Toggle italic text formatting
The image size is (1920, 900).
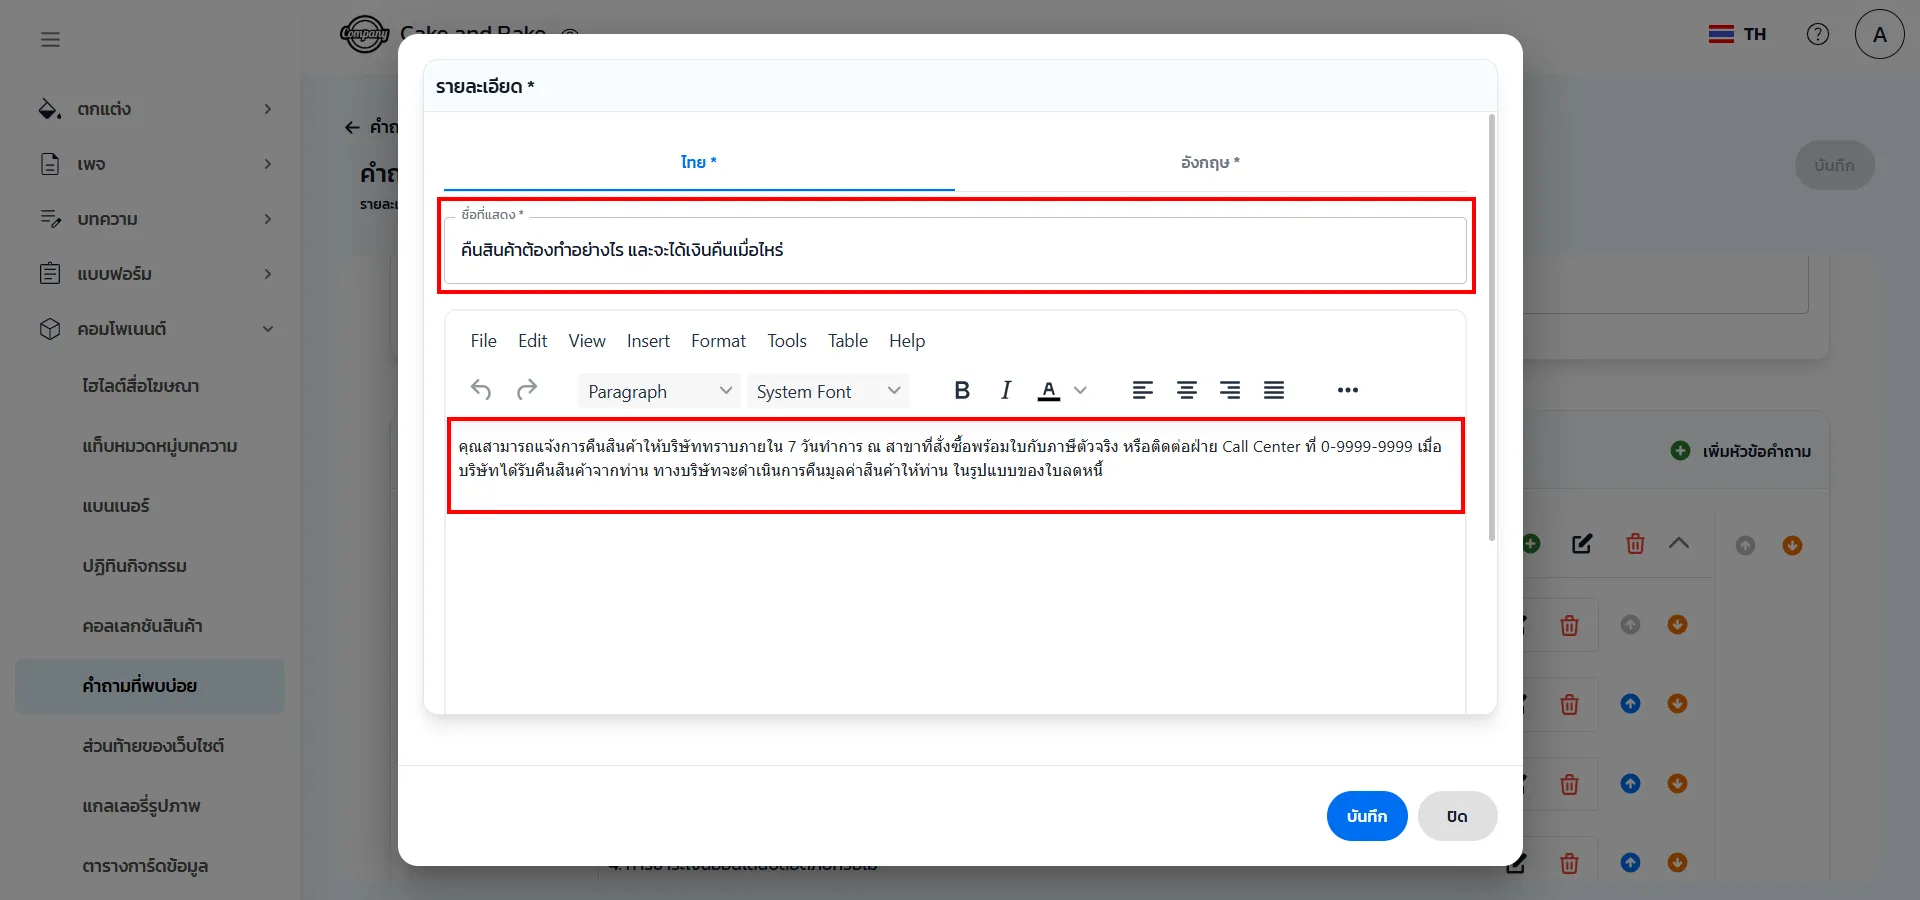[1006, 391]
